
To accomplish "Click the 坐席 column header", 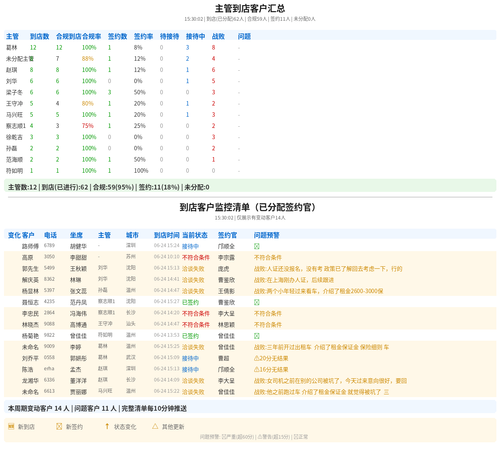I will pos(76,235).
